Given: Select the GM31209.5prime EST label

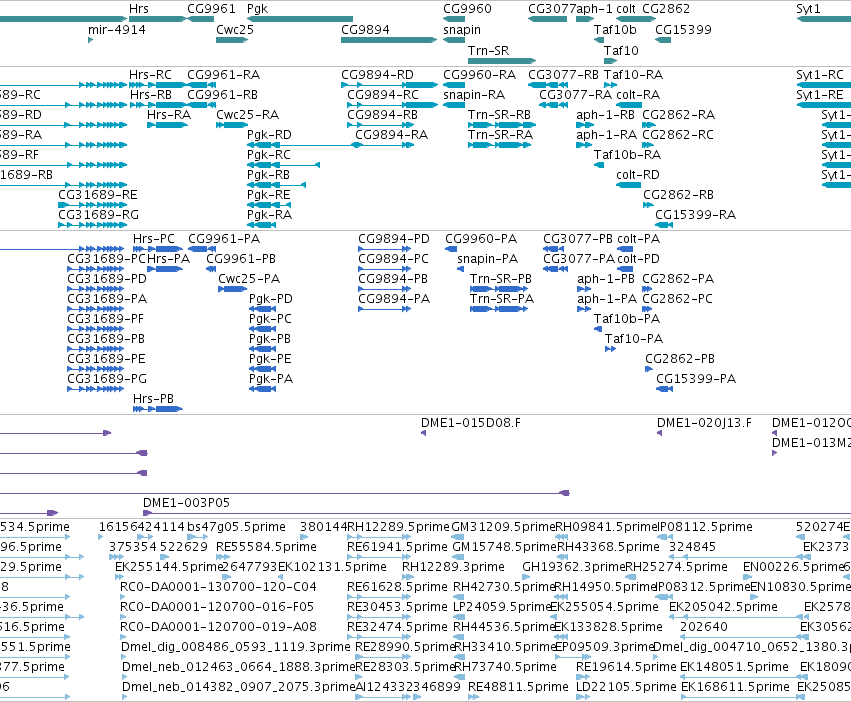Looking at the screenshot, I should [504, 527].
